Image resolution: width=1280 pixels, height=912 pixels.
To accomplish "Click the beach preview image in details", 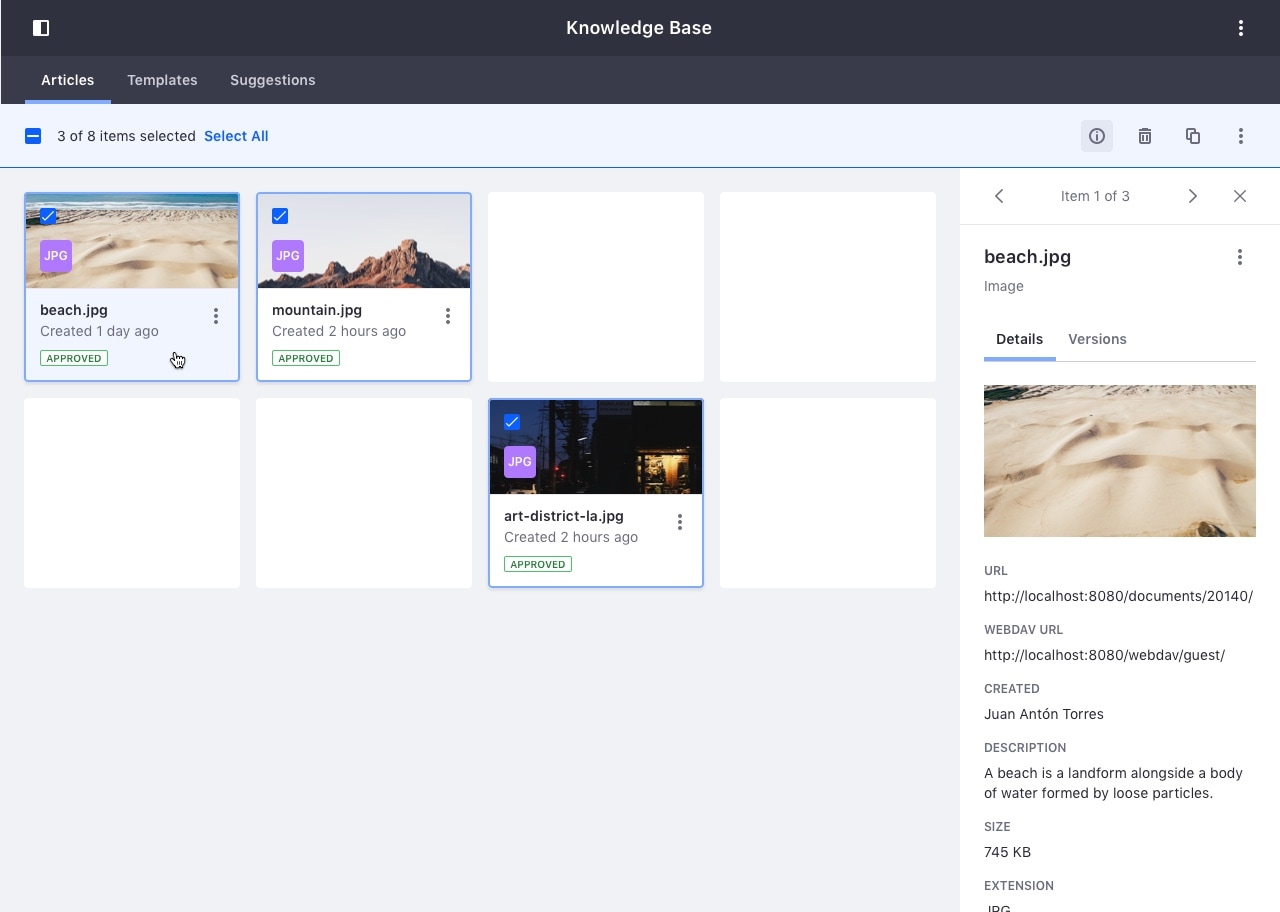I will pyautogui.click(x=1119, y=461).
